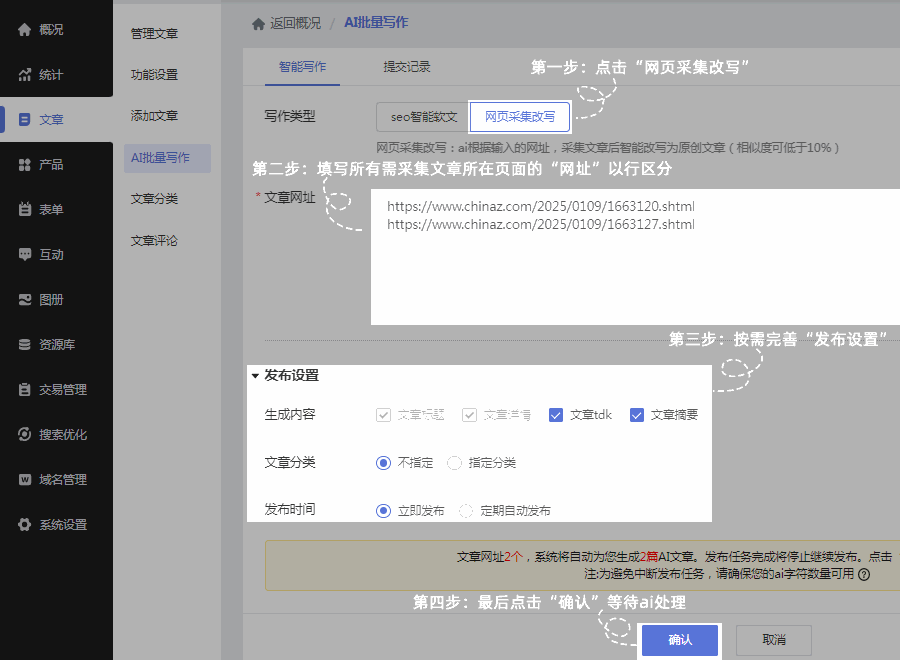The width and height of the screenshot is (900, 660).
Task: Click the 交易管理 clipboard icon
Action: coord(24,390)
